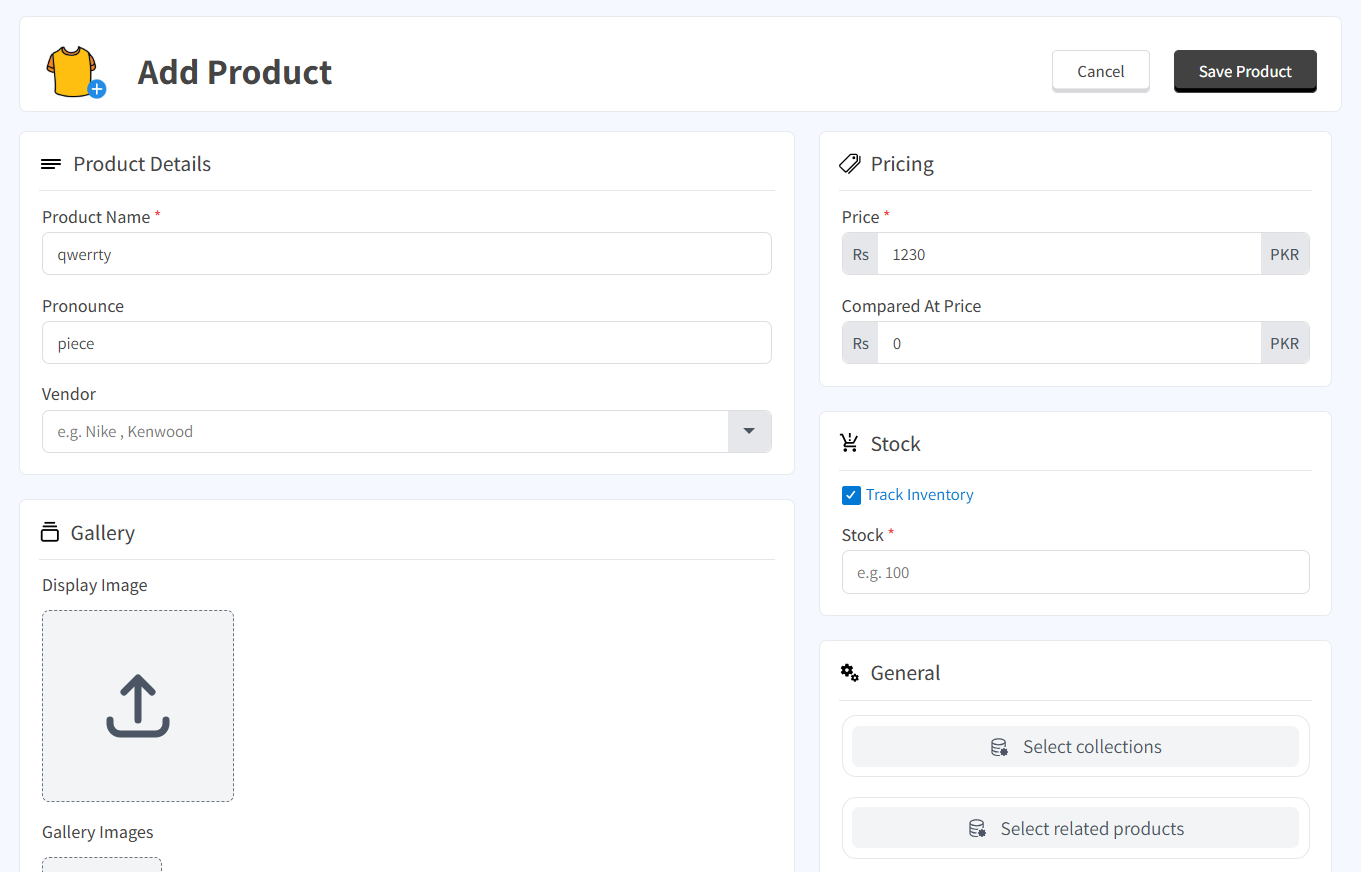The image size is (1361, 872).
Task: Uncheck the Track Inventory checkbox
Action: (851, 495)
